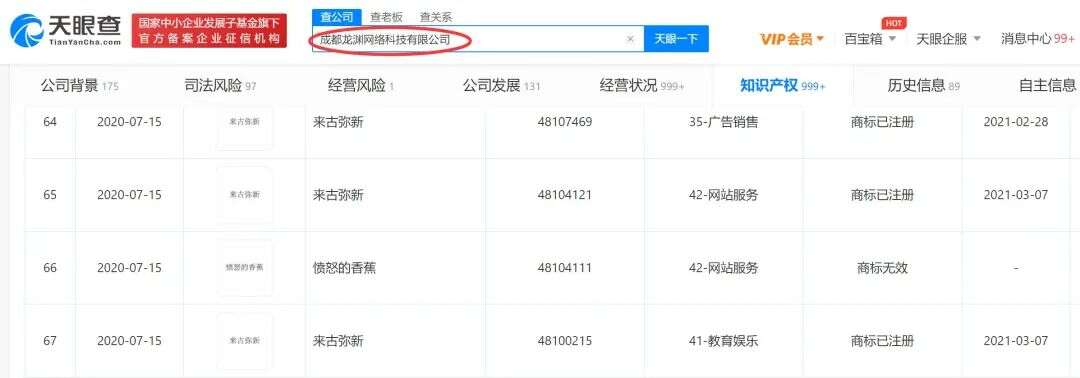Viewport: 1080px width, 378px height.
Task: Click the red 官方备案企业征信机构 banner
Action: 209,31
